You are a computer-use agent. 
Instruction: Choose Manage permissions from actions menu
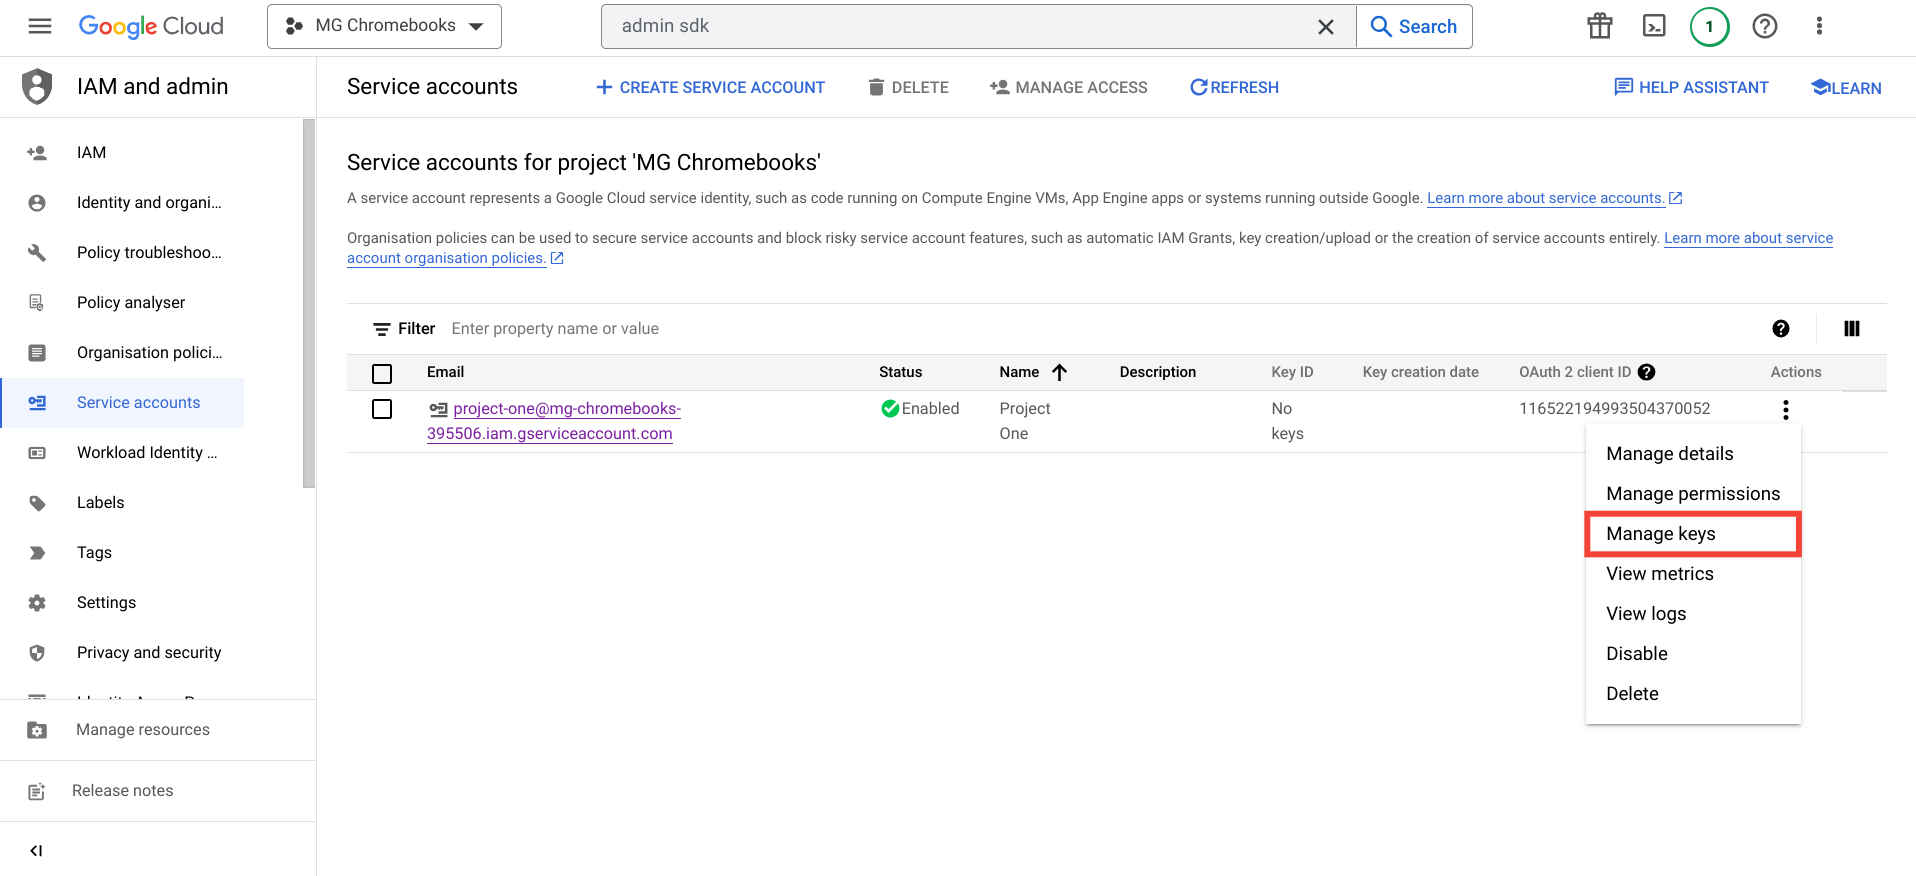pyautogui.click(x=1693, y=494)
